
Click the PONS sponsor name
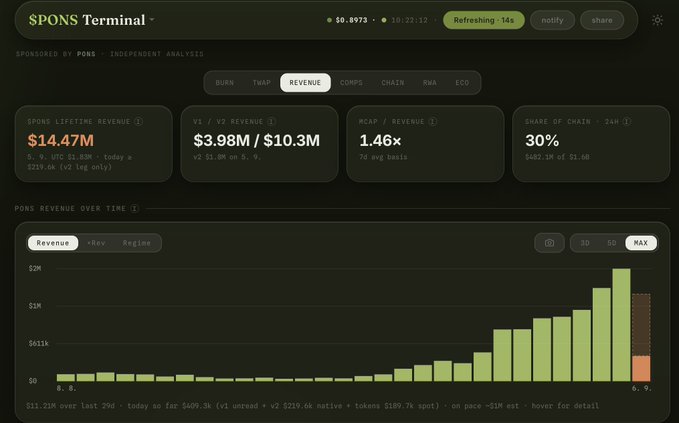pos(86,54)
